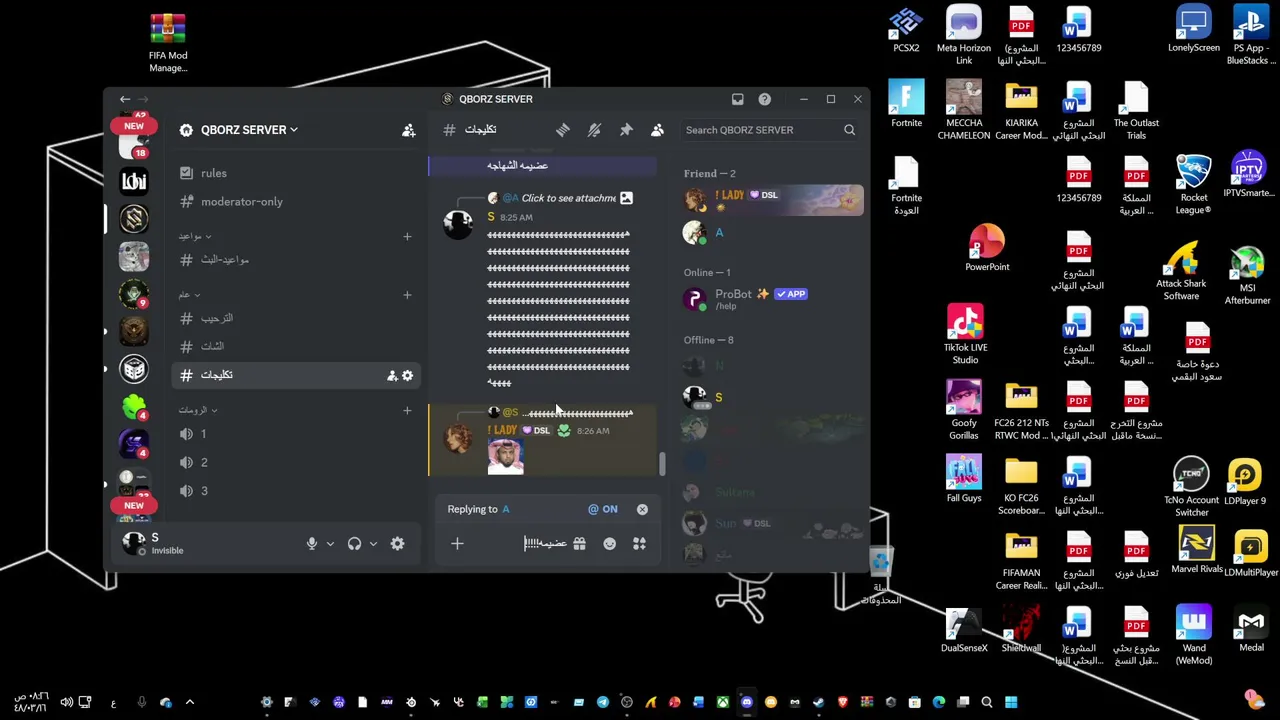Show hidden system tray icons
Image resolution: width=1280 pixels, height=720 pixels.
point(189,702)
